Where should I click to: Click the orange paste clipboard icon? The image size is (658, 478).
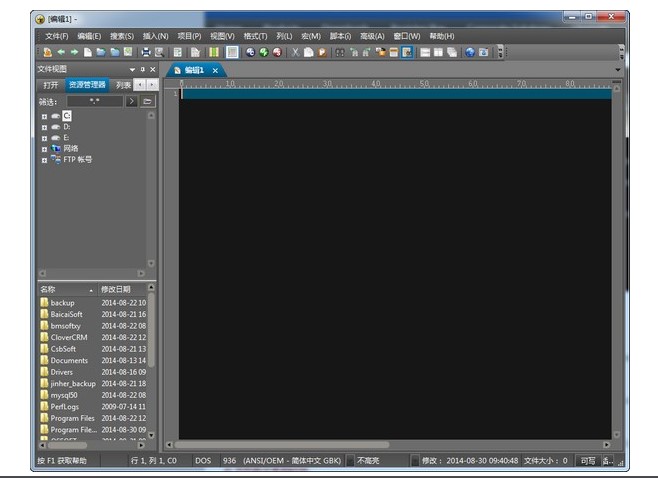(x=322, y=52)
